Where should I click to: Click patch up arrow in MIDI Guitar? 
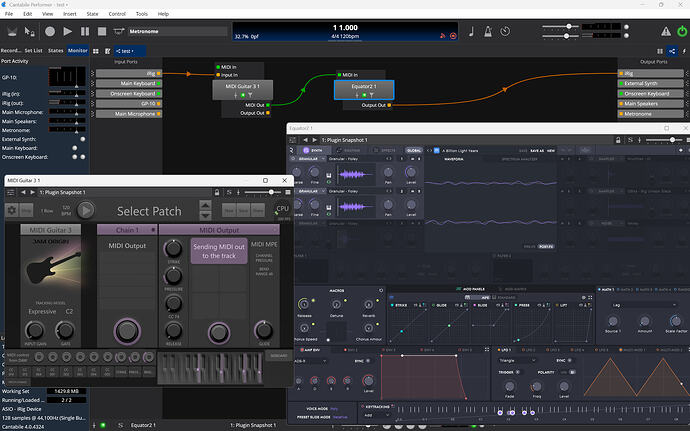point(205,205)
